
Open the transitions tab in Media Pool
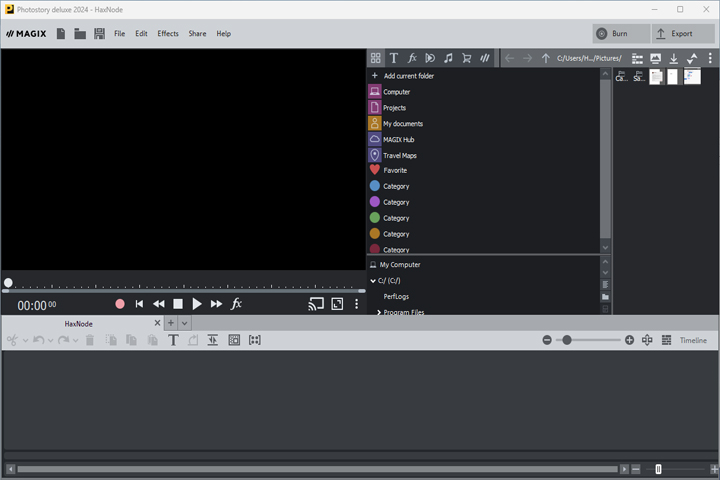[430, 58]
